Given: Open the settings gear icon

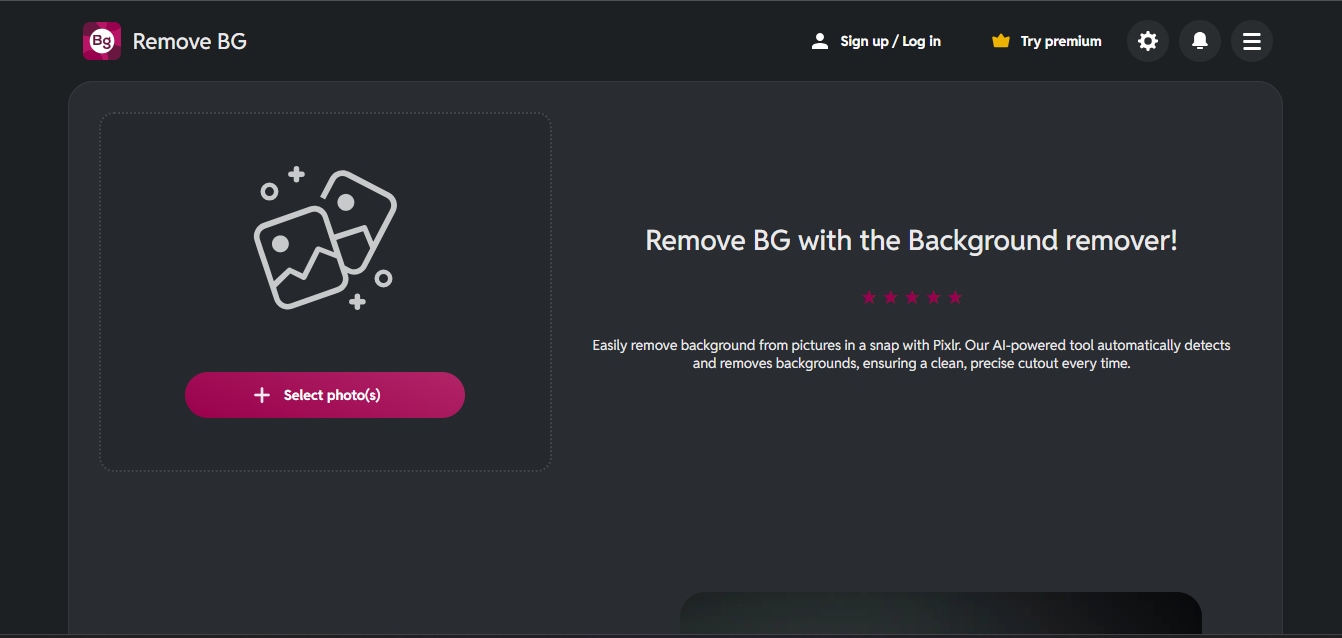Looking at the screenshot, I should pos(1148,41).
